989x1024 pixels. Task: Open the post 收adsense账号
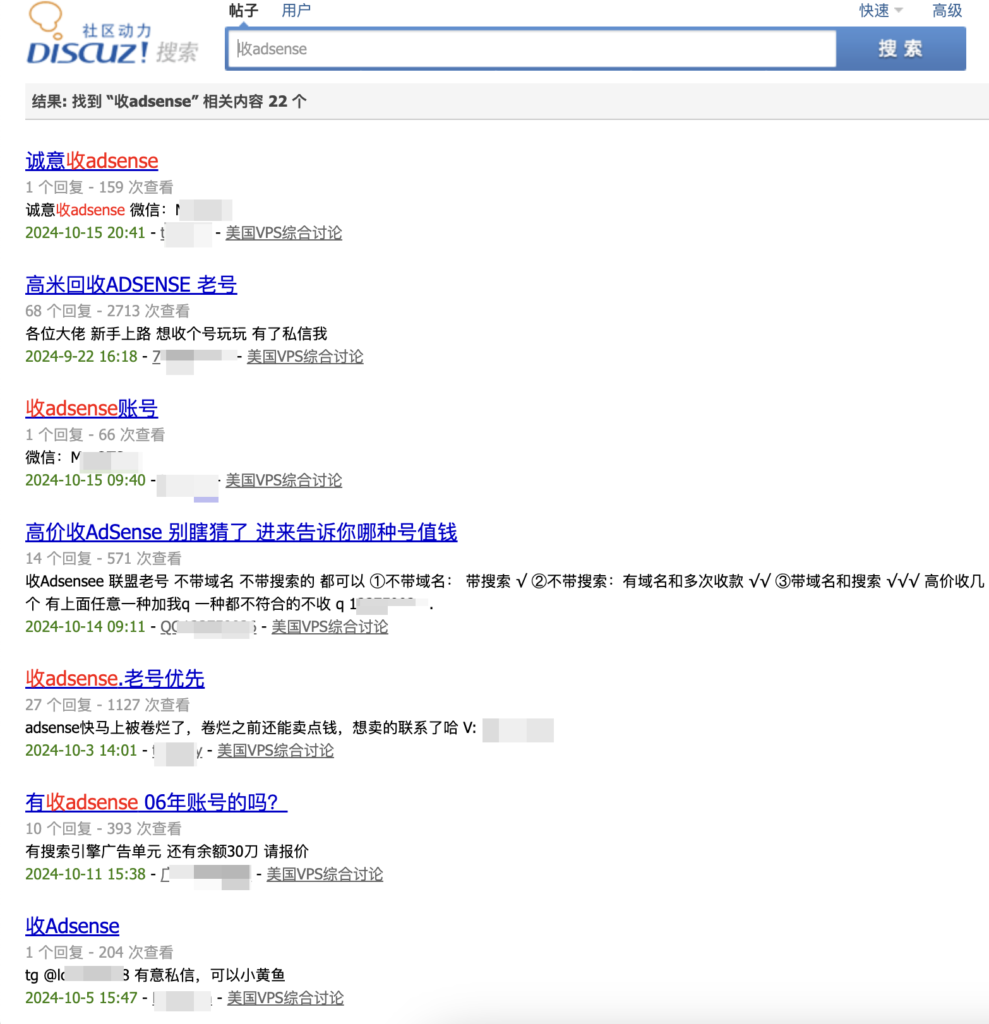[x=91, y=408]
